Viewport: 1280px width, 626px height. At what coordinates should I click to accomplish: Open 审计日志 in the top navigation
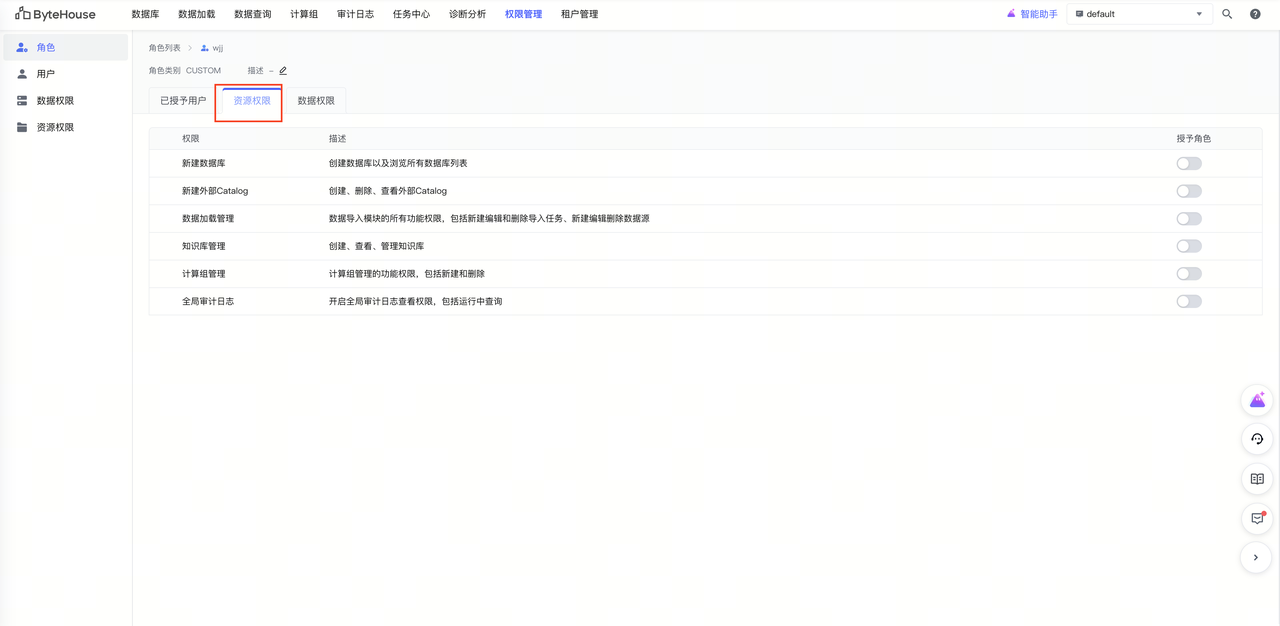tap(356, 14)
